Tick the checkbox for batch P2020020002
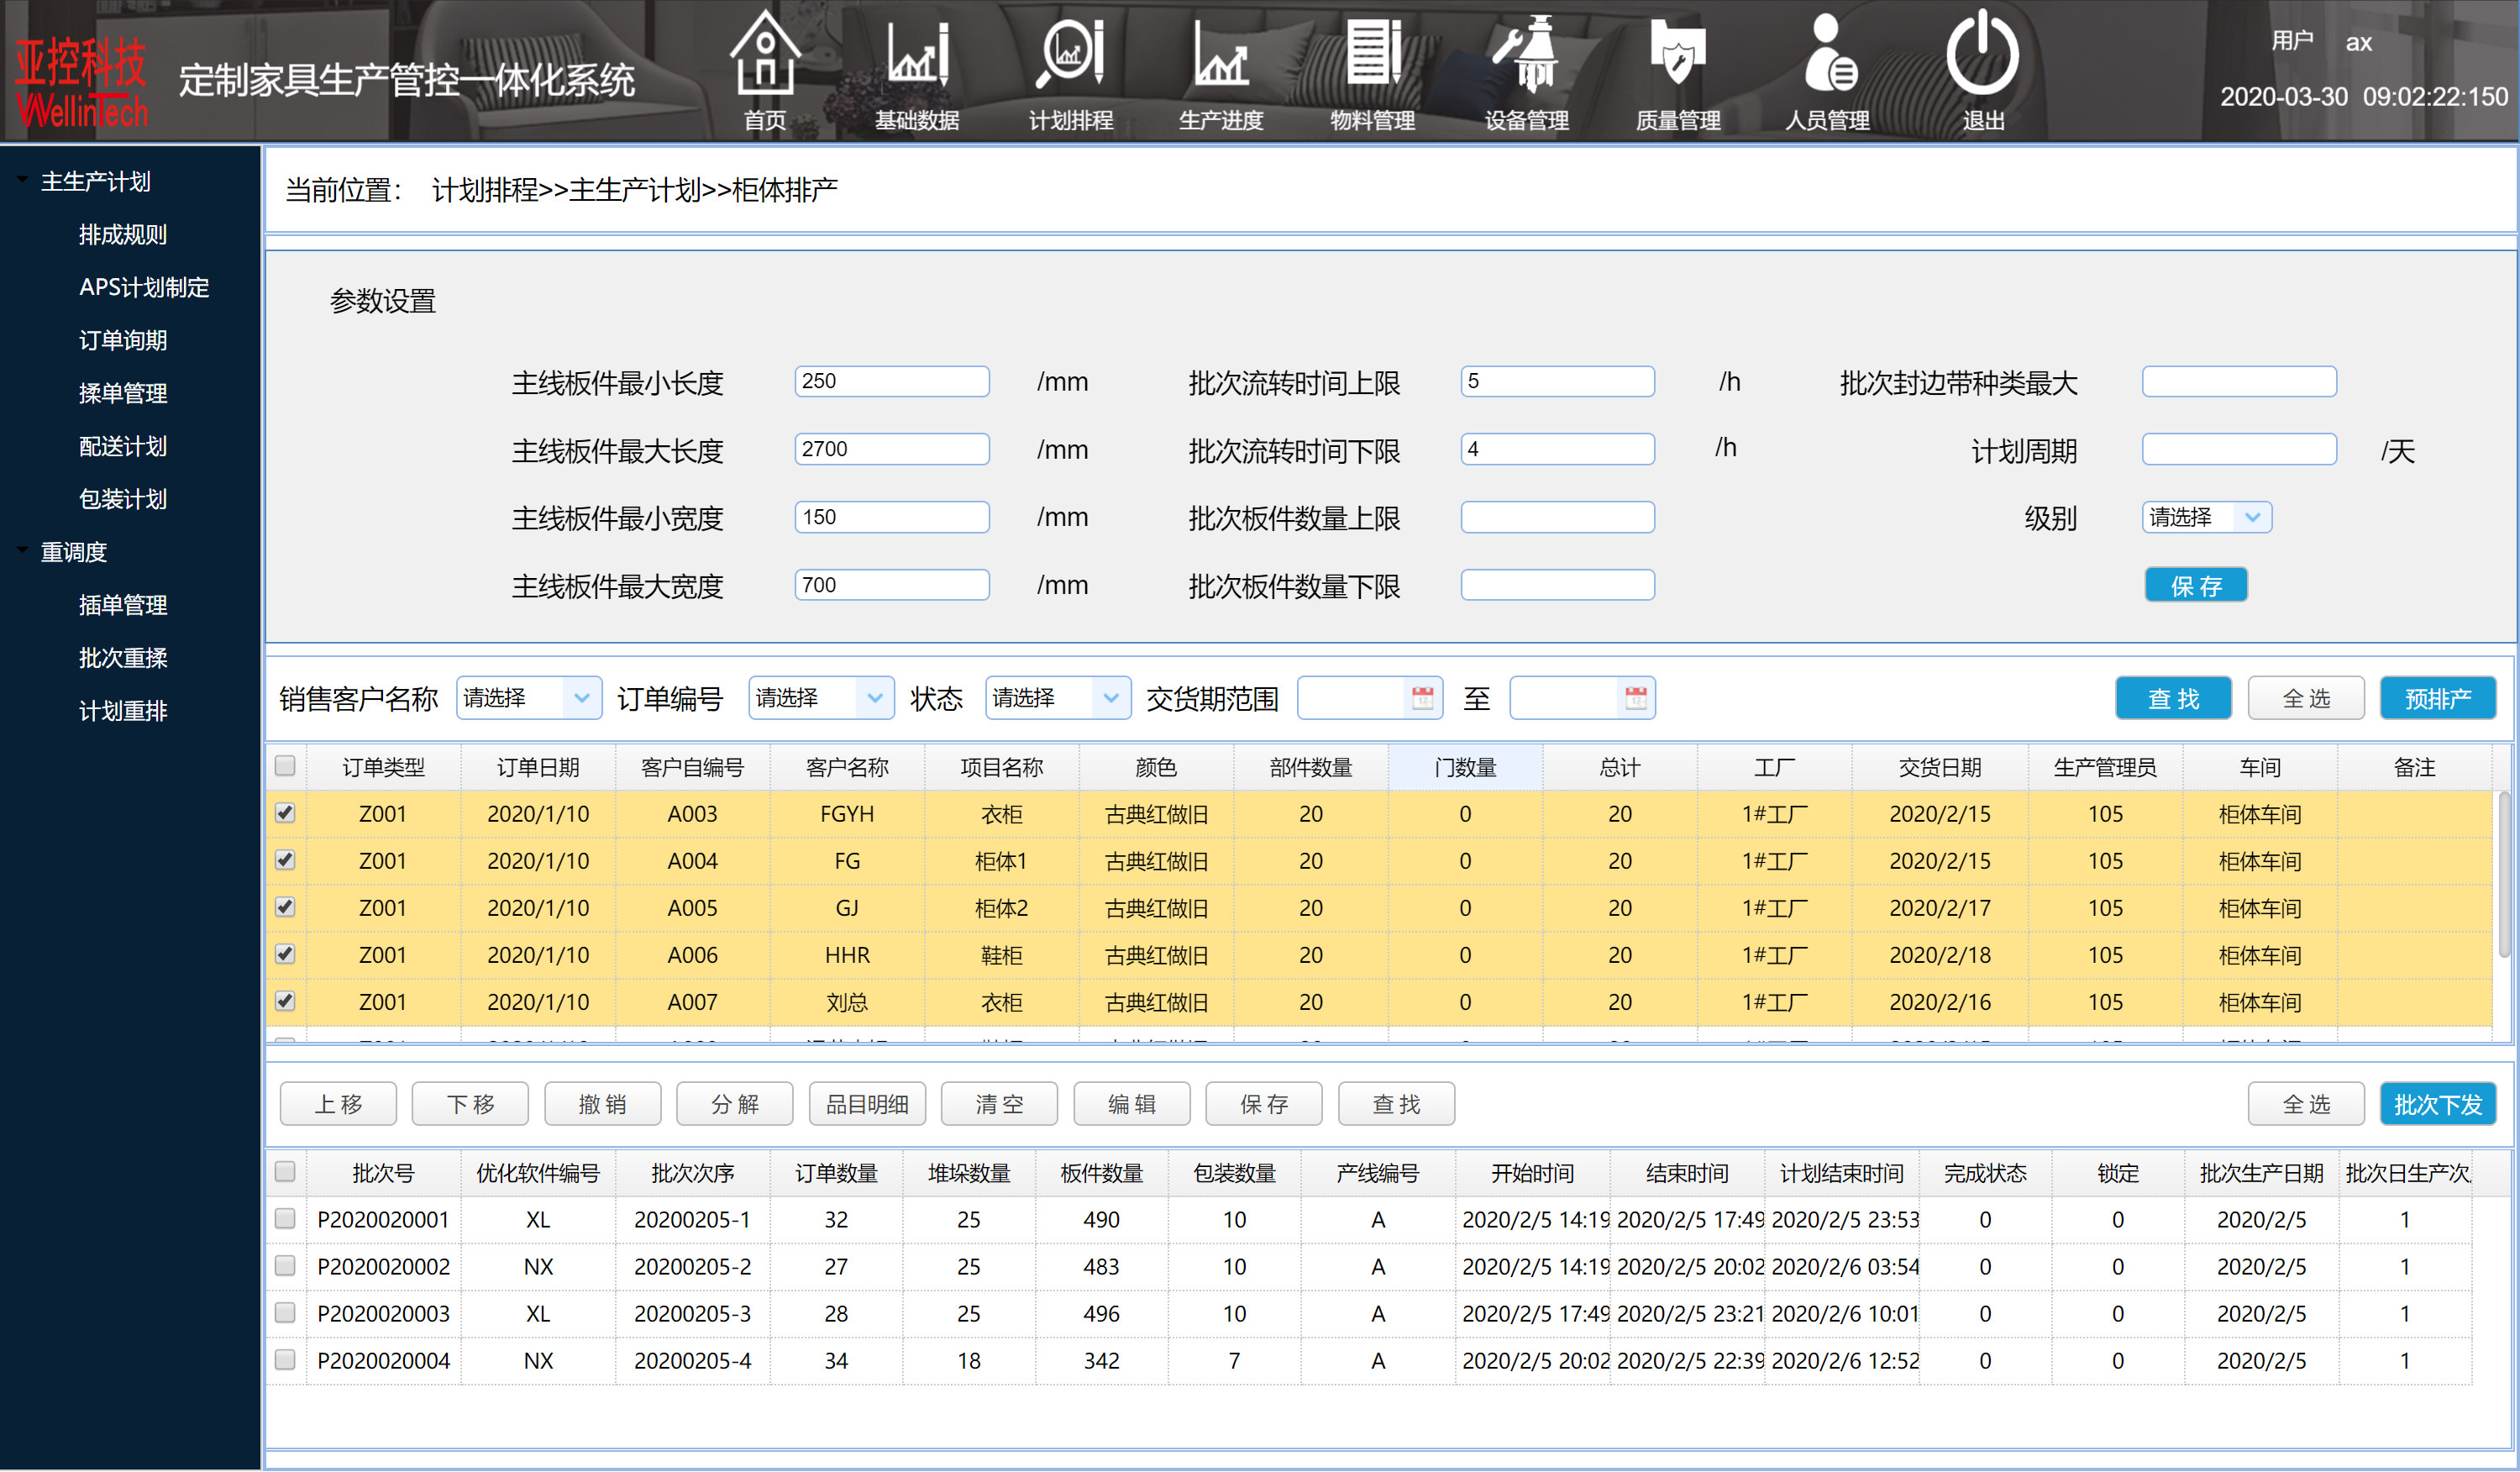This screenshot has height=1472, width=2520. coord(285,1266)
